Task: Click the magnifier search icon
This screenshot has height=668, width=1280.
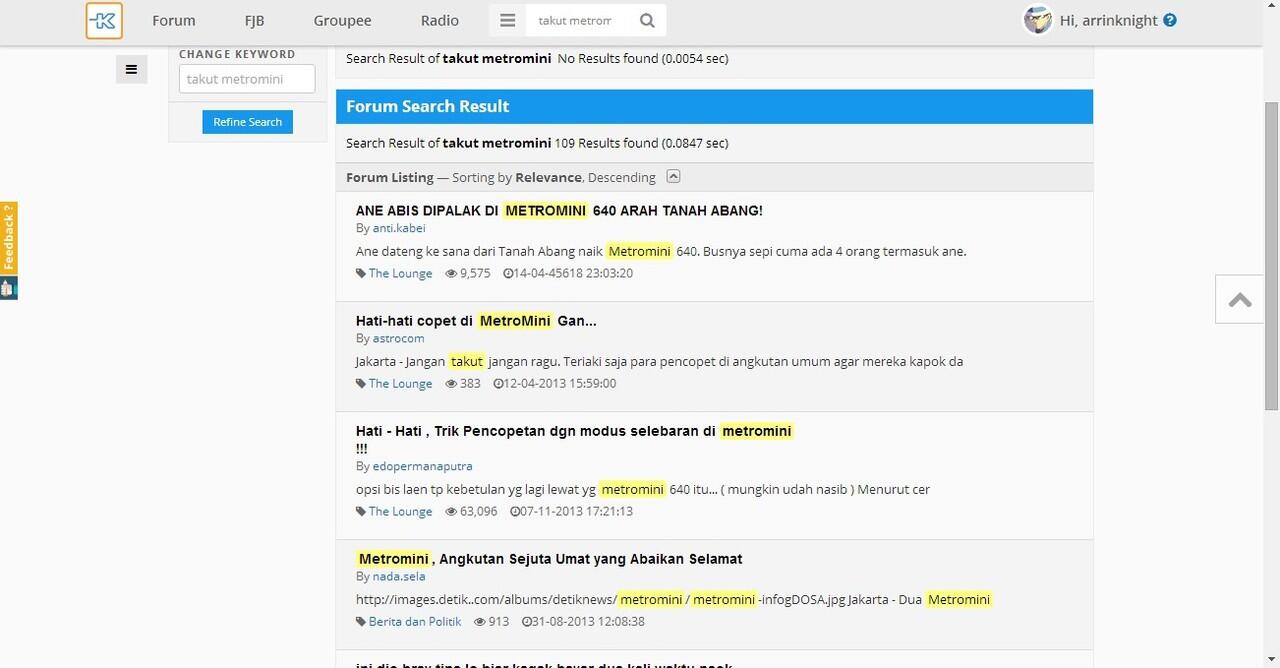Action: 647,20
